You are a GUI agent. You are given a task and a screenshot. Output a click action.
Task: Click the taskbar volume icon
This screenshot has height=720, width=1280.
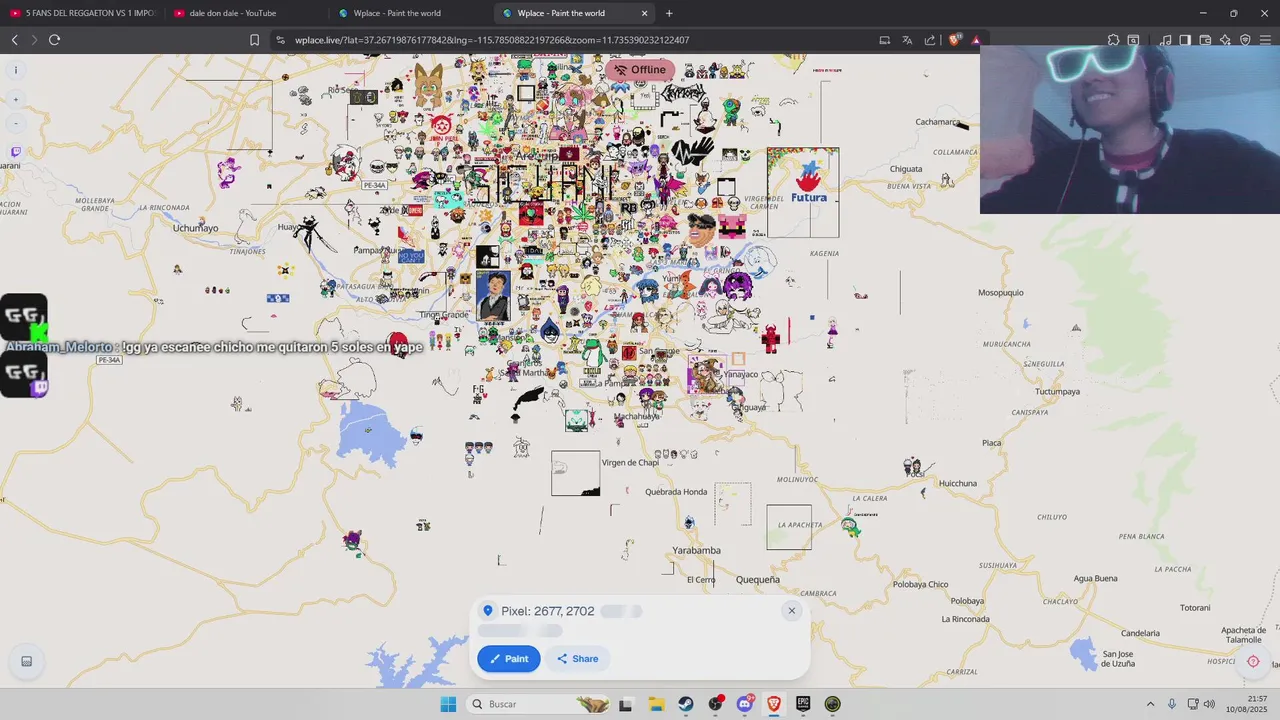[1209, 704]
